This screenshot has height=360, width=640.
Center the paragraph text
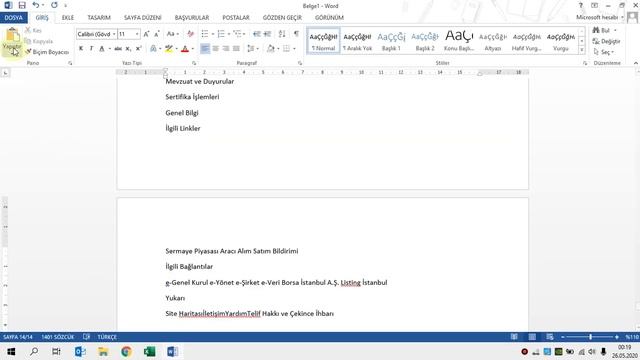click(216, 49)
